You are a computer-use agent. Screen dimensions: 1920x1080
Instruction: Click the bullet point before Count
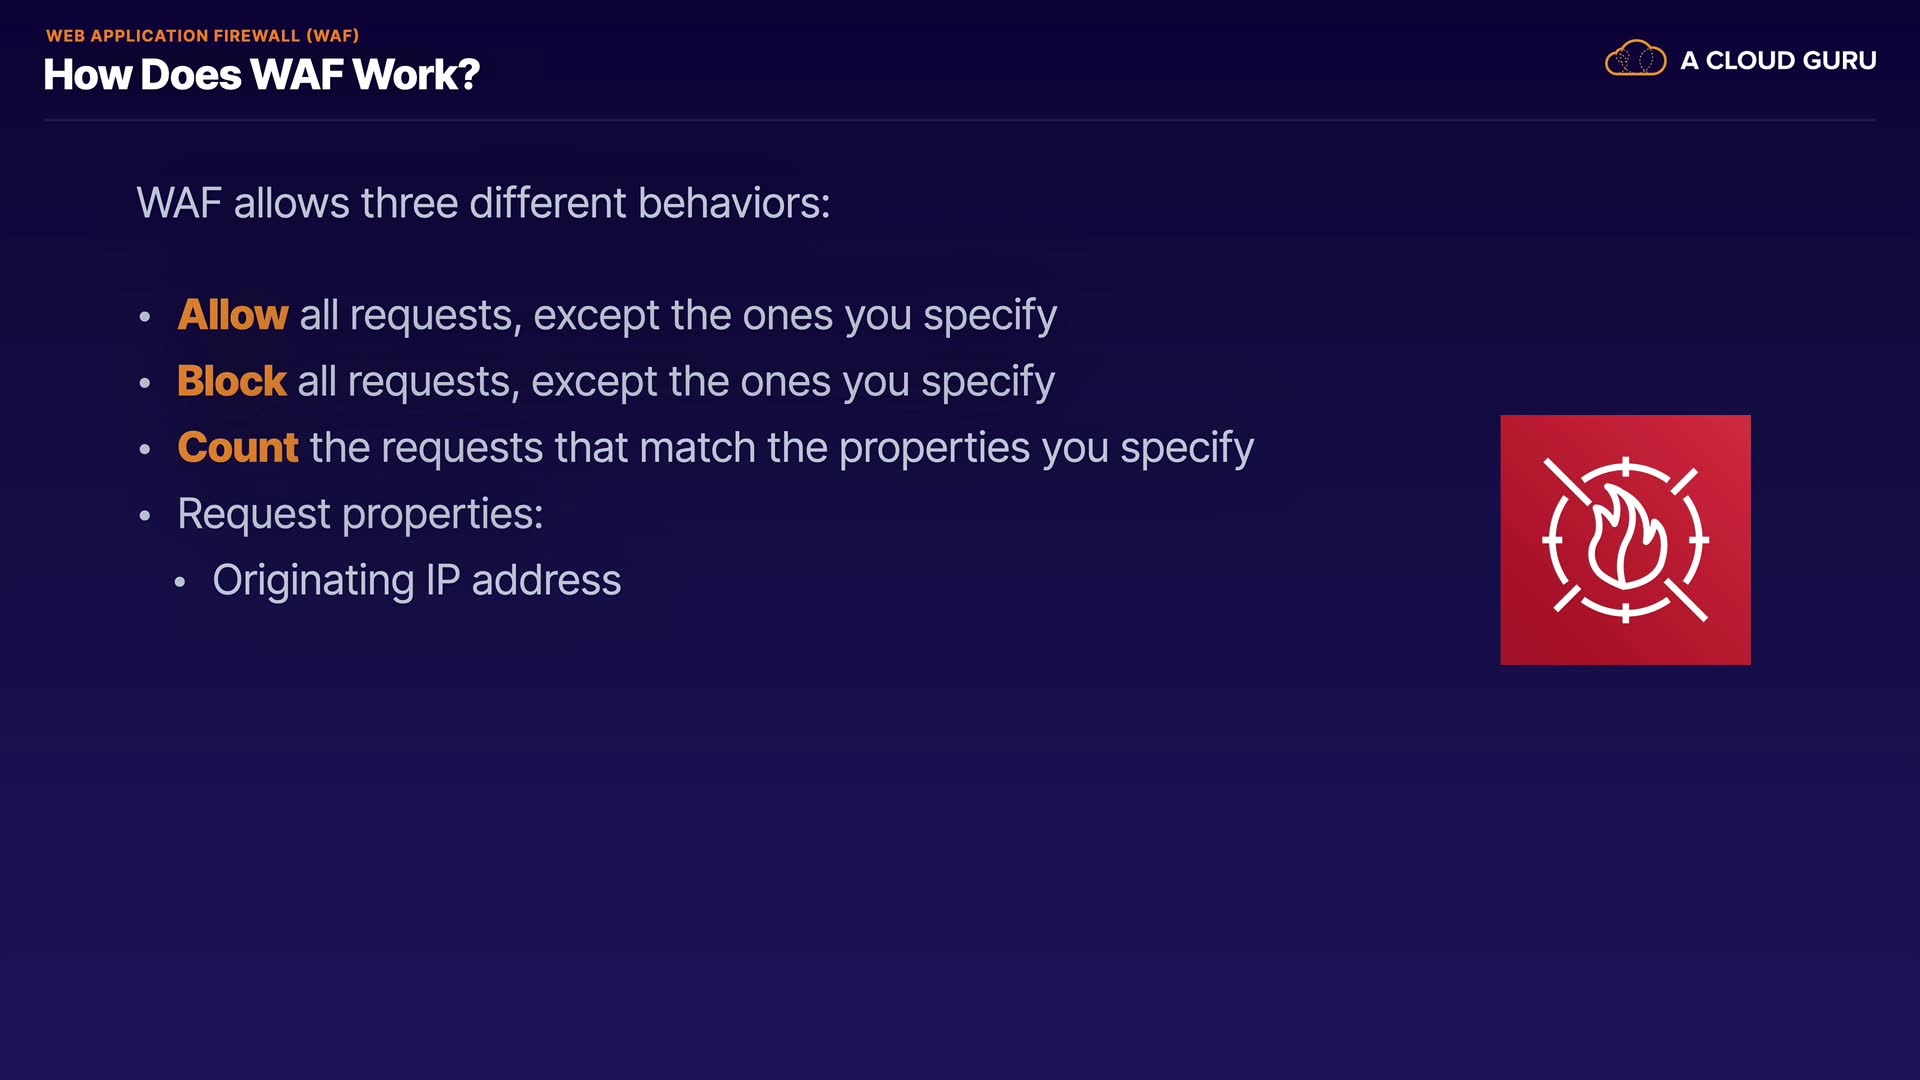coord(145,450)
